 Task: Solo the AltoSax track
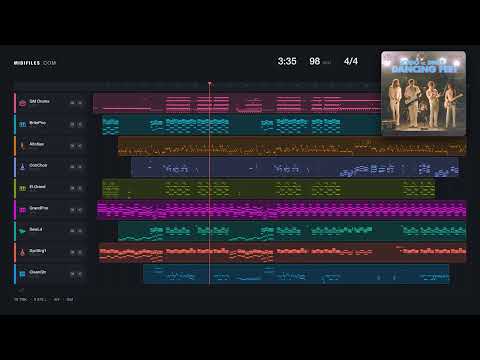pyautogui.click(x=80, y=146)
